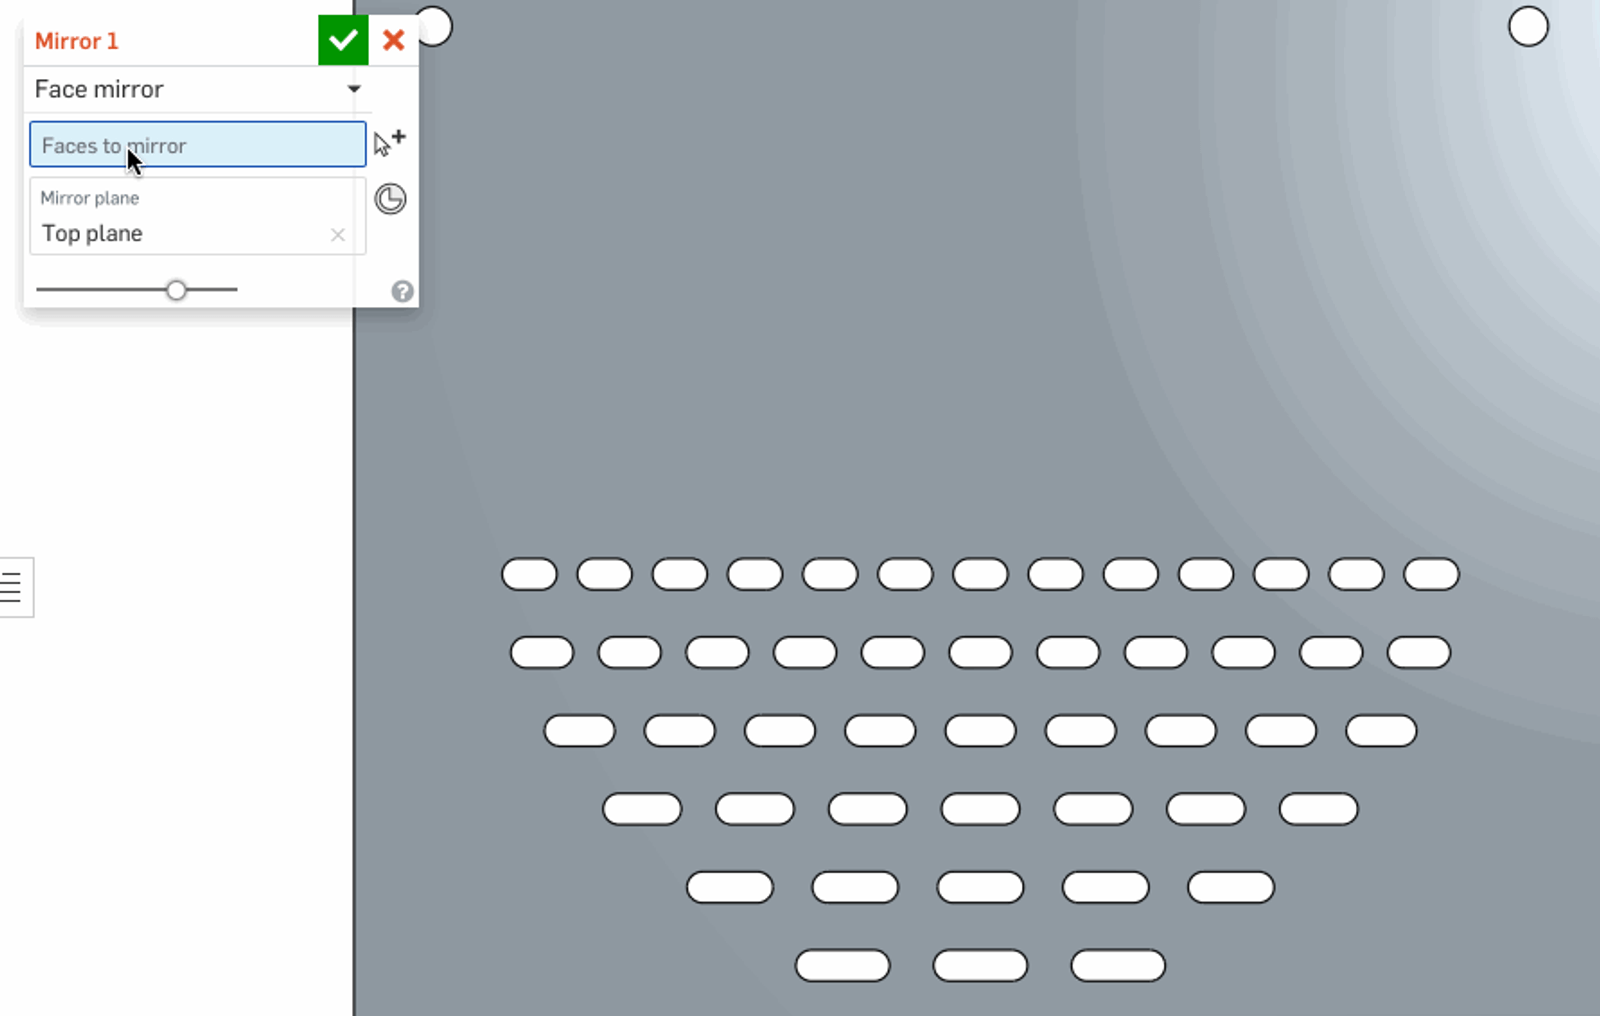This screenshot has width=1600, height=1016.
Task: Select rightmost slot in the top row
Action: pos(1431,574)
